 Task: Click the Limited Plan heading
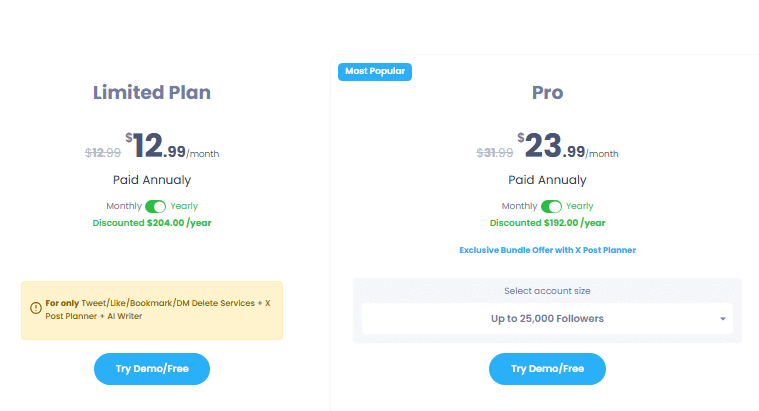[152, 93]
